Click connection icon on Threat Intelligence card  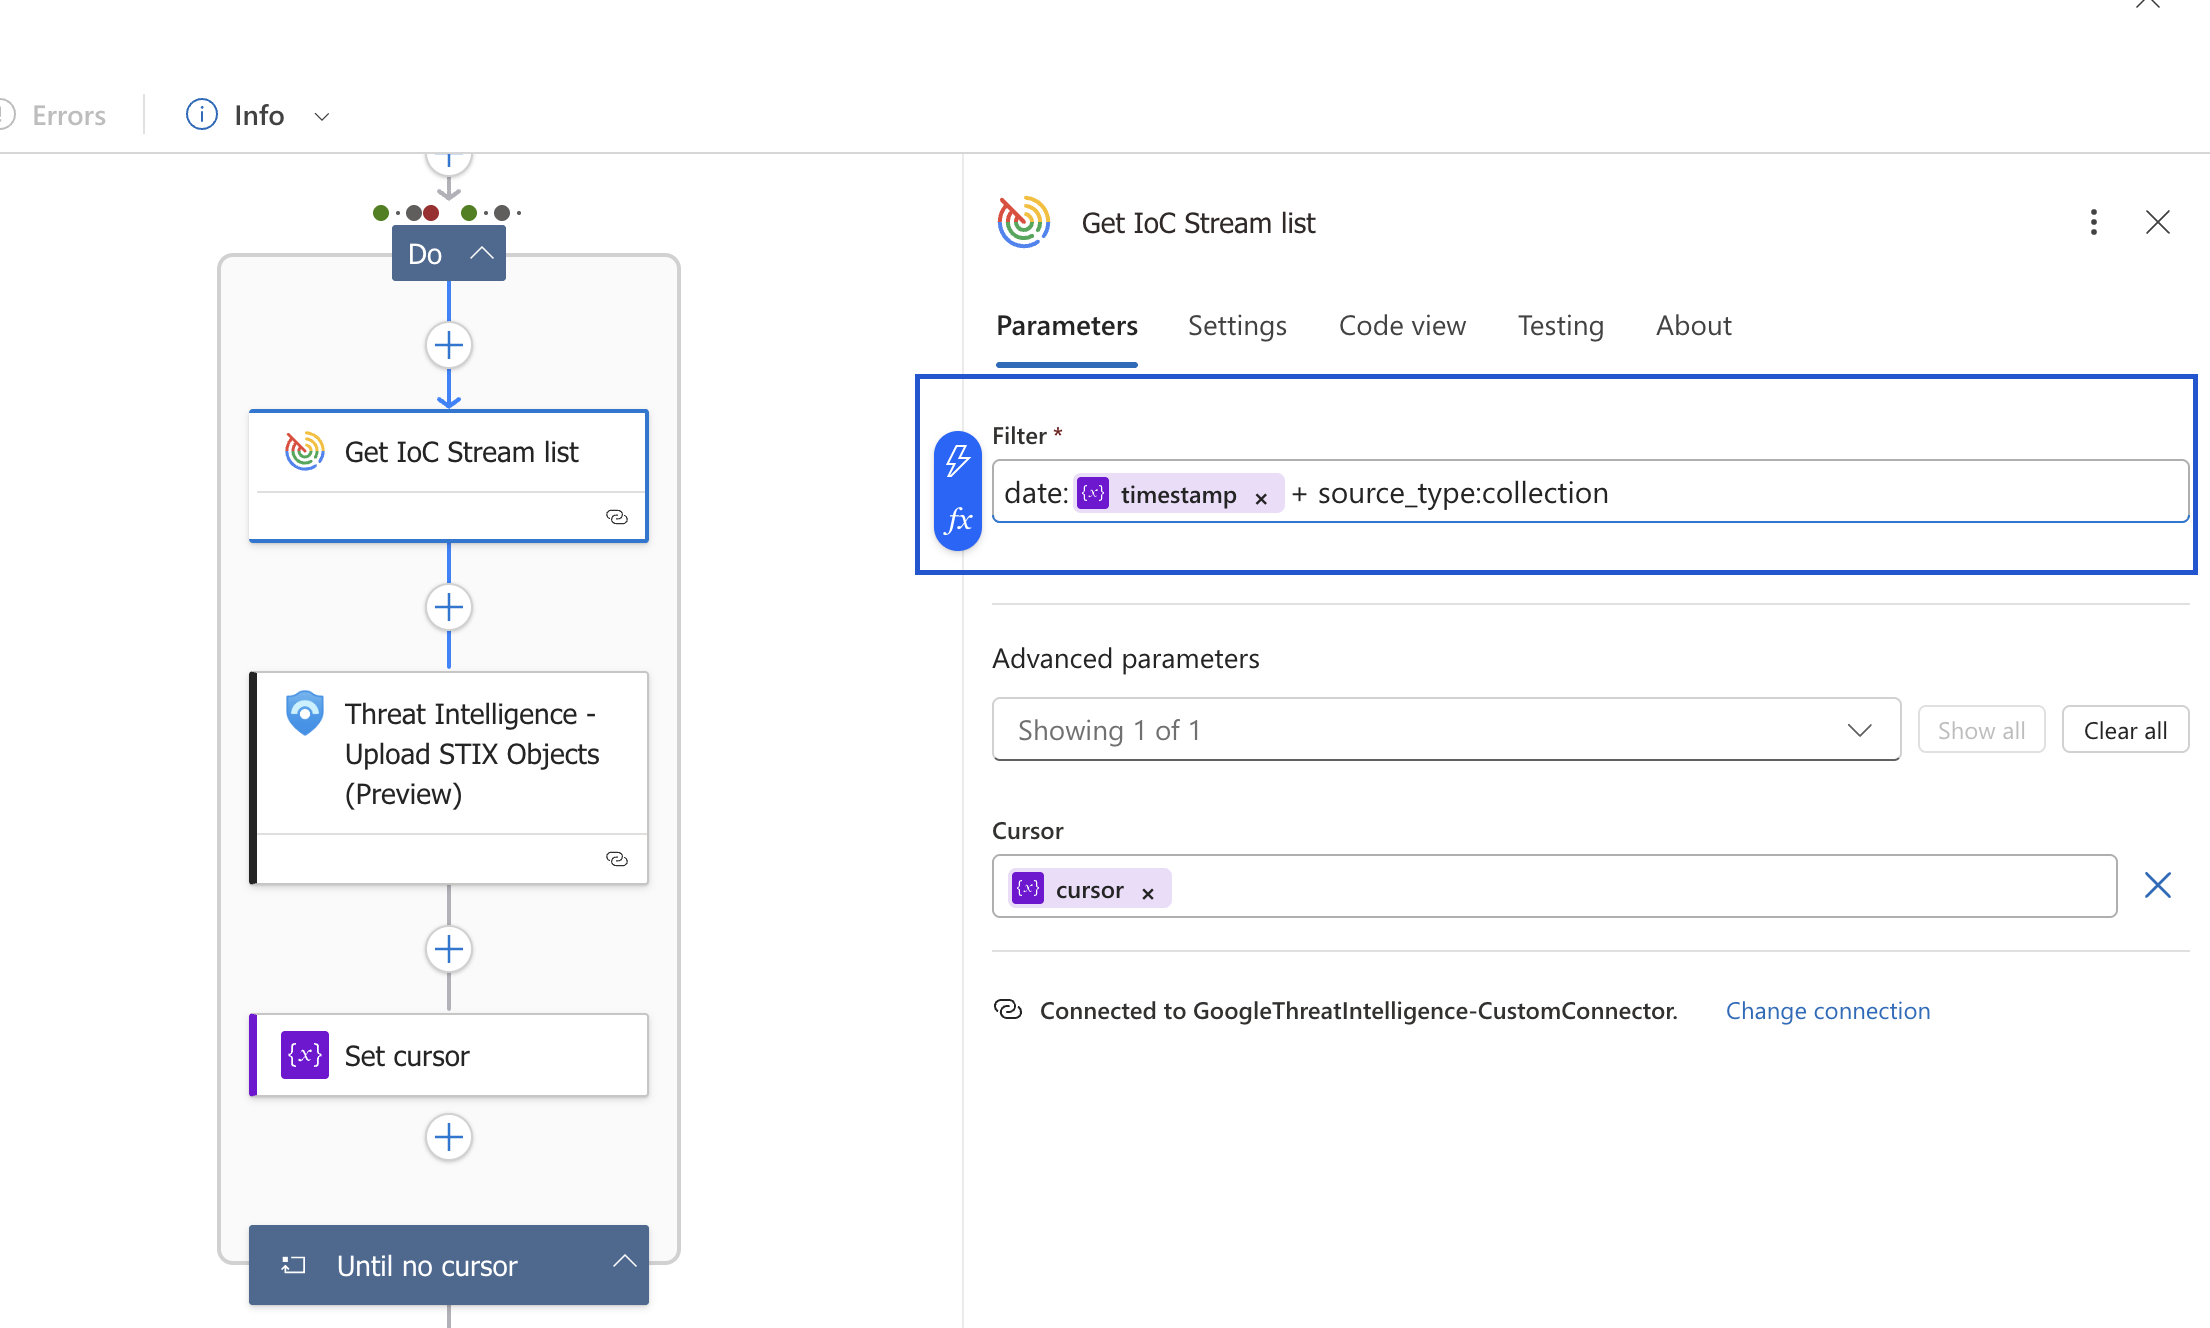[617, 859]
